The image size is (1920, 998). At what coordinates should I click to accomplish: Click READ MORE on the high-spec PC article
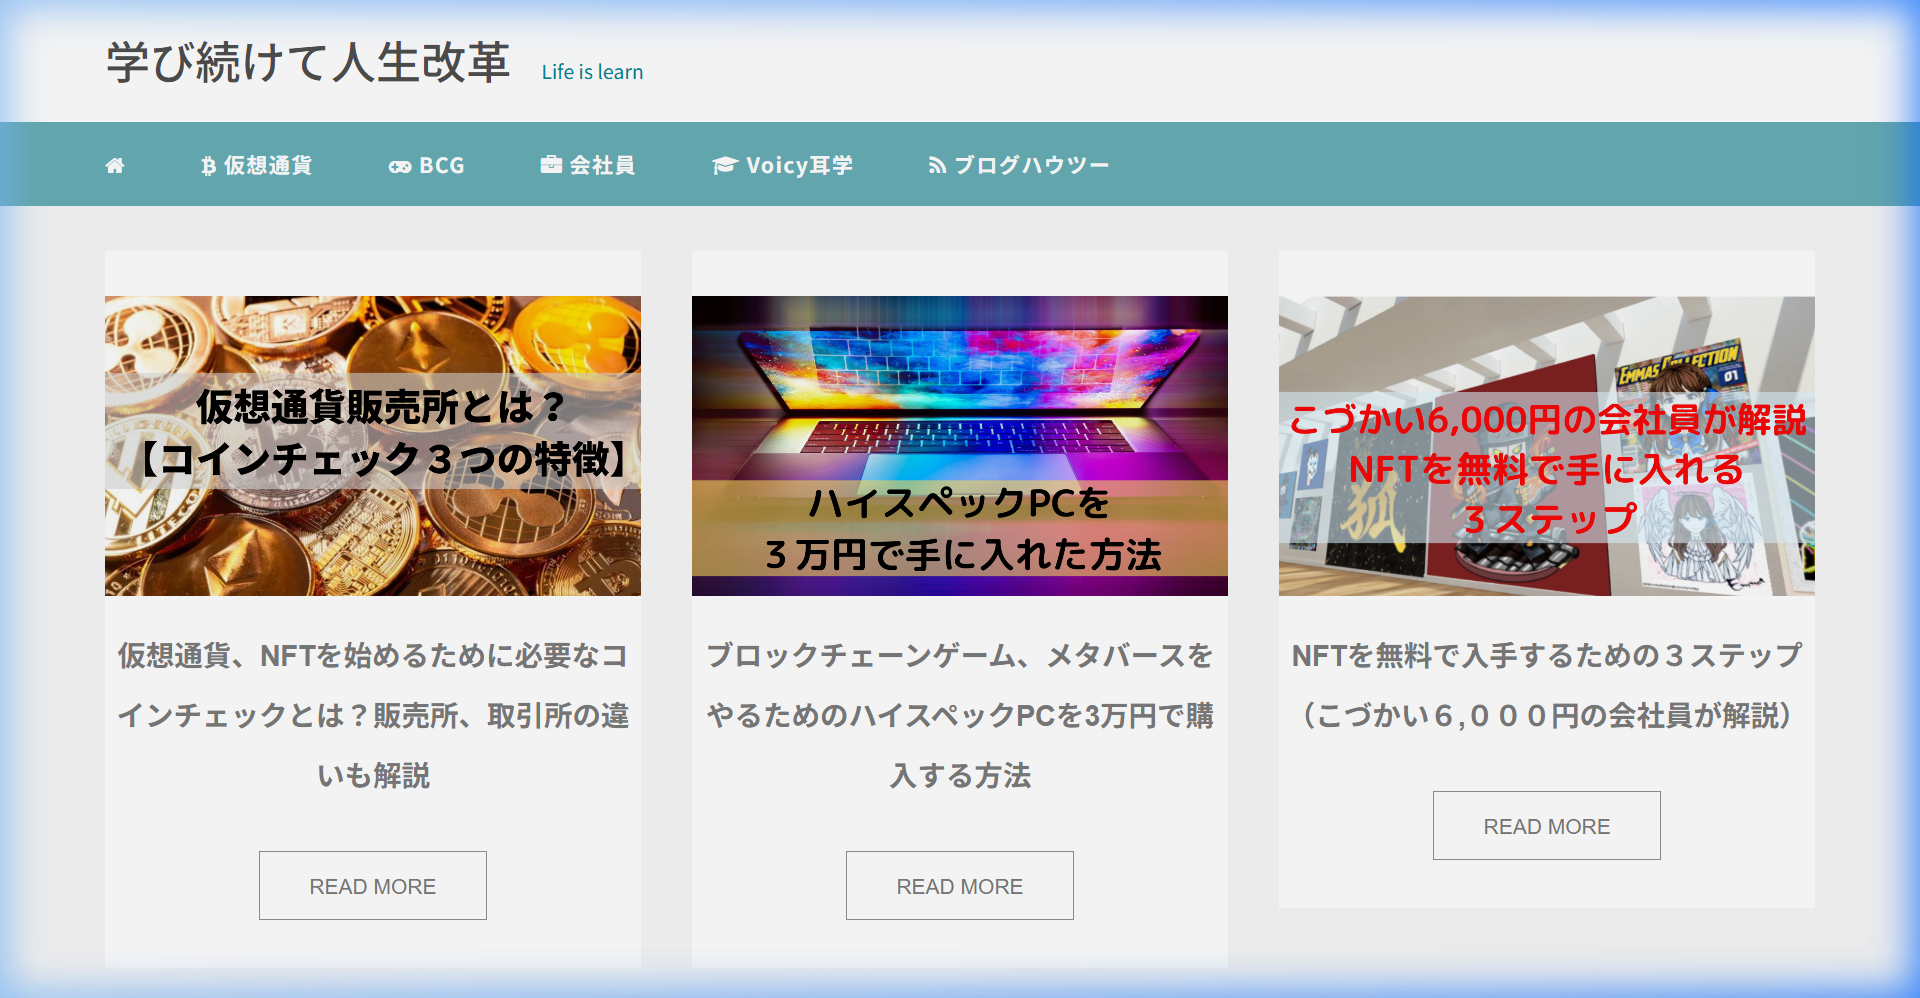coord(959,885)
